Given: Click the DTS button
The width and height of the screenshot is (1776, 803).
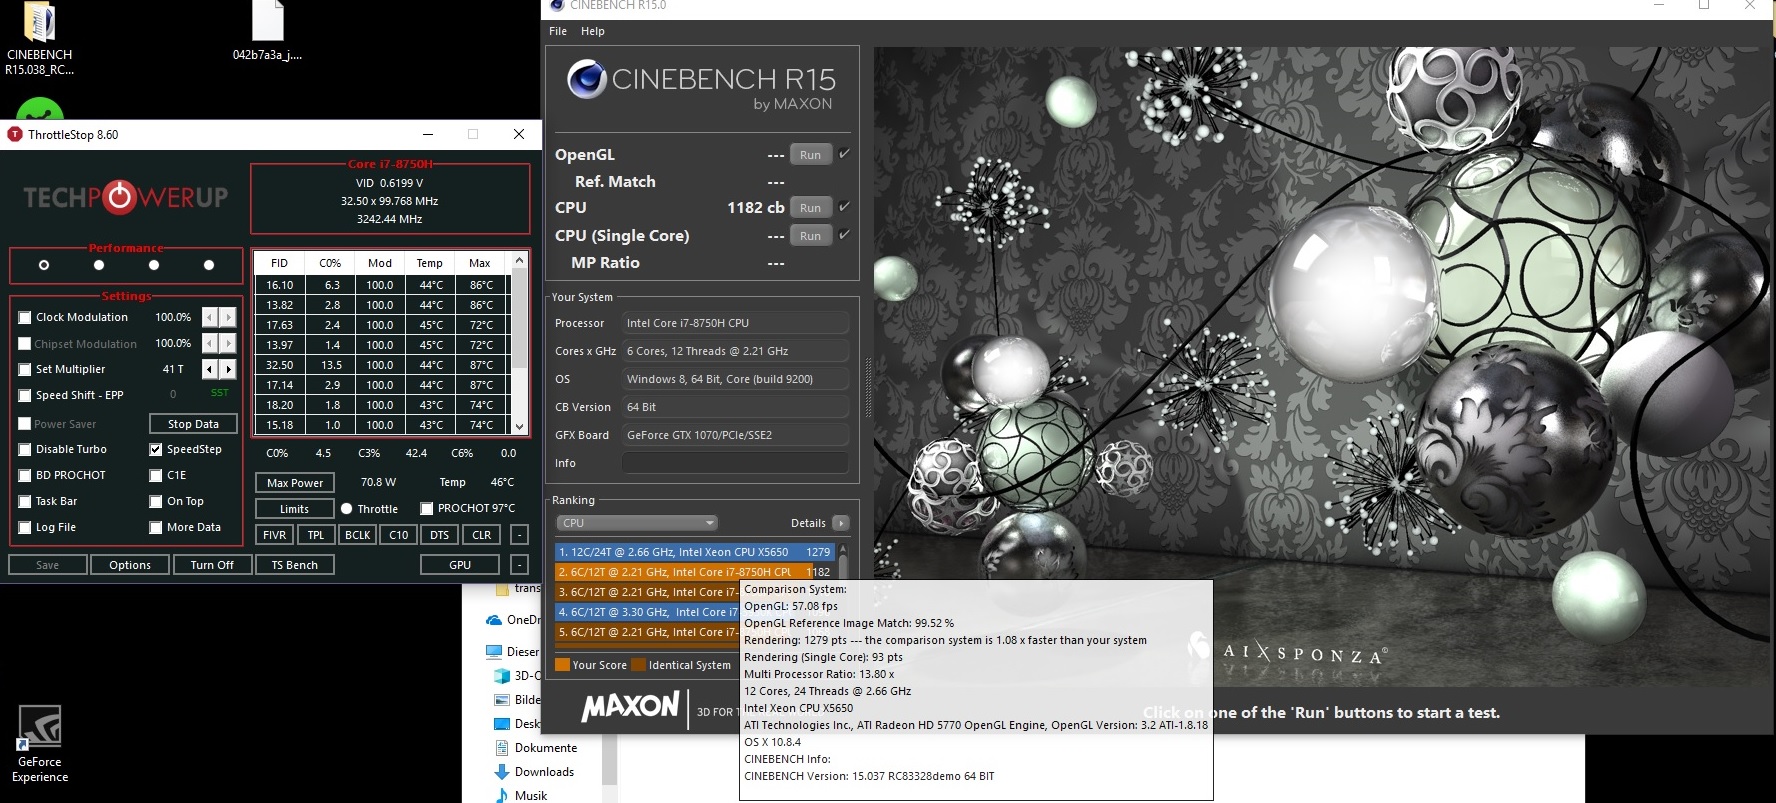Looking at the screenshot, I should click(x=440, y=535).
